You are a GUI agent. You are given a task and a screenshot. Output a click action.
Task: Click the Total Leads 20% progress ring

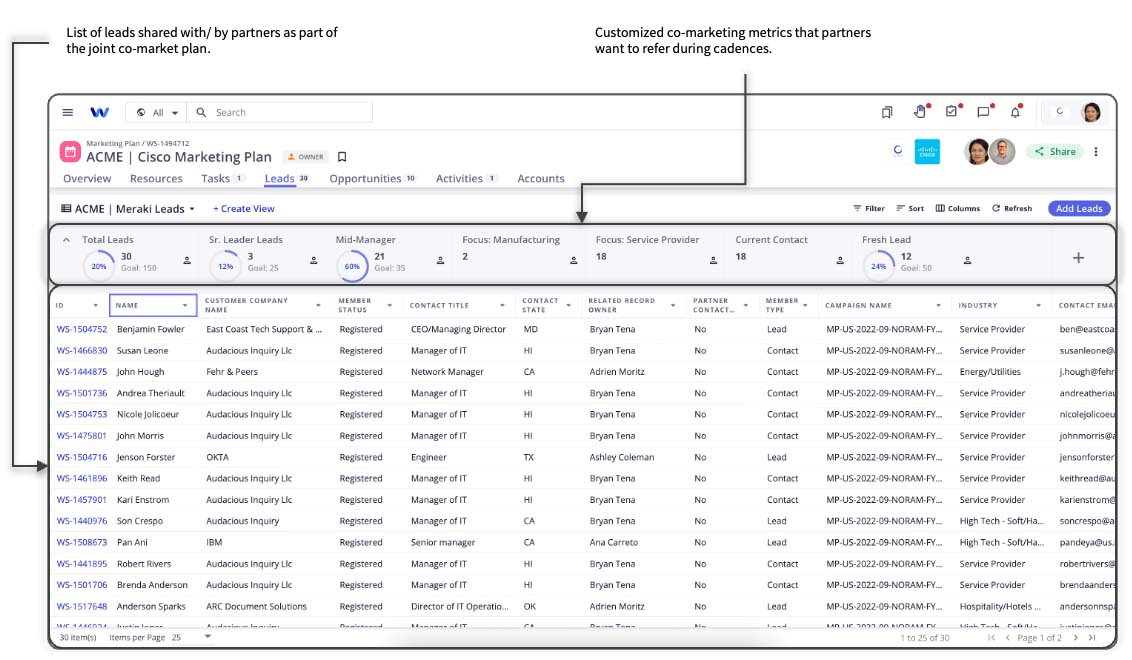point(99,266)
